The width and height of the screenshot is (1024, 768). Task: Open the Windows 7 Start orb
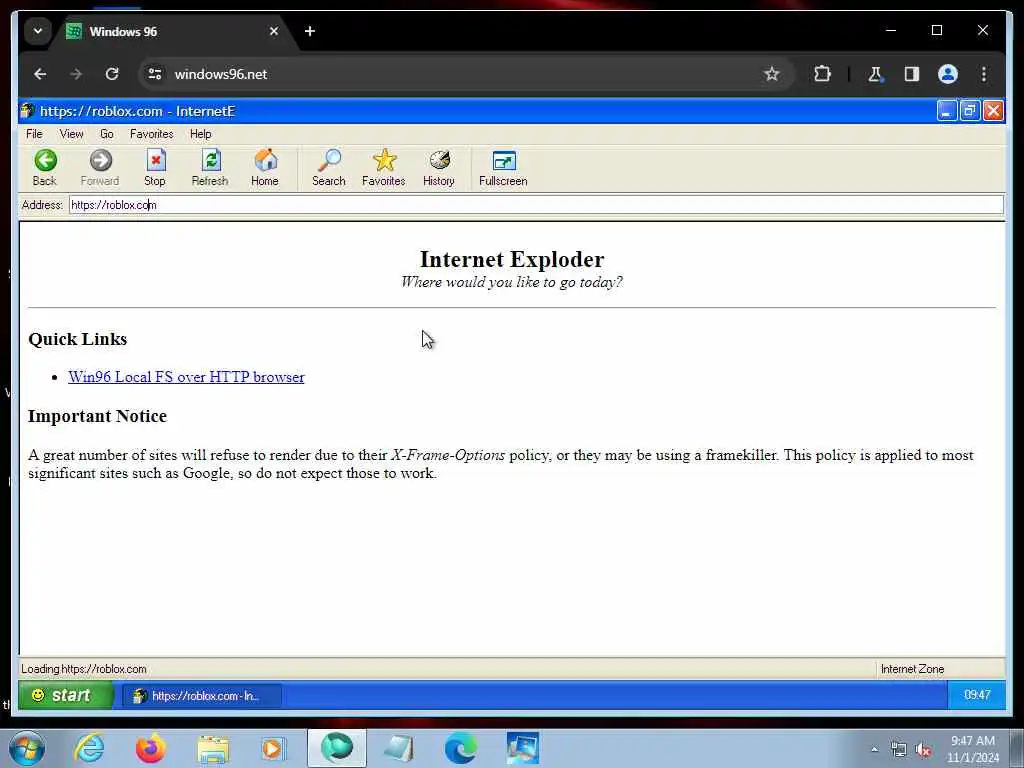pos(27,748)
